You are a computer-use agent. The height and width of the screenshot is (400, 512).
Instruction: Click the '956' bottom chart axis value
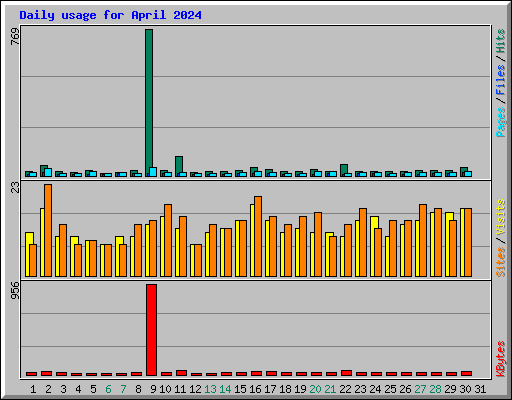click(x=15, y=290)
